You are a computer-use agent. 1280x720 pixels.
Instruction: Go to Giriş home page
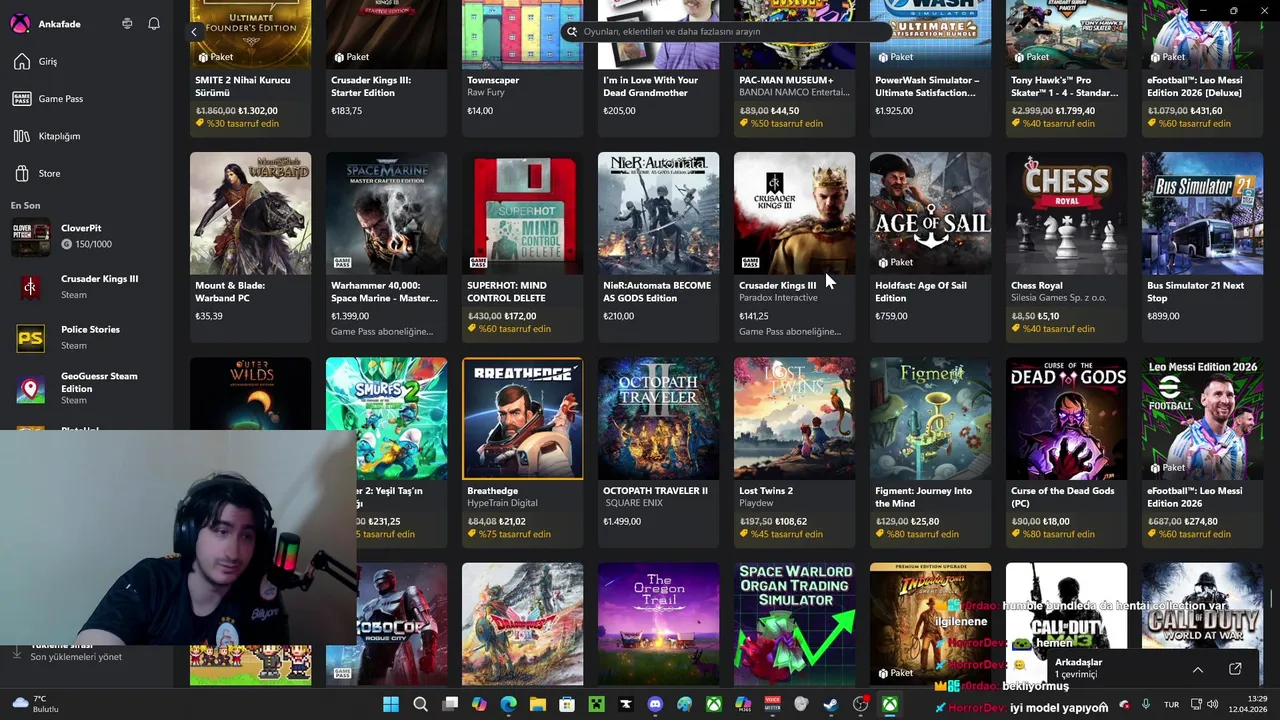click(86, 62)
